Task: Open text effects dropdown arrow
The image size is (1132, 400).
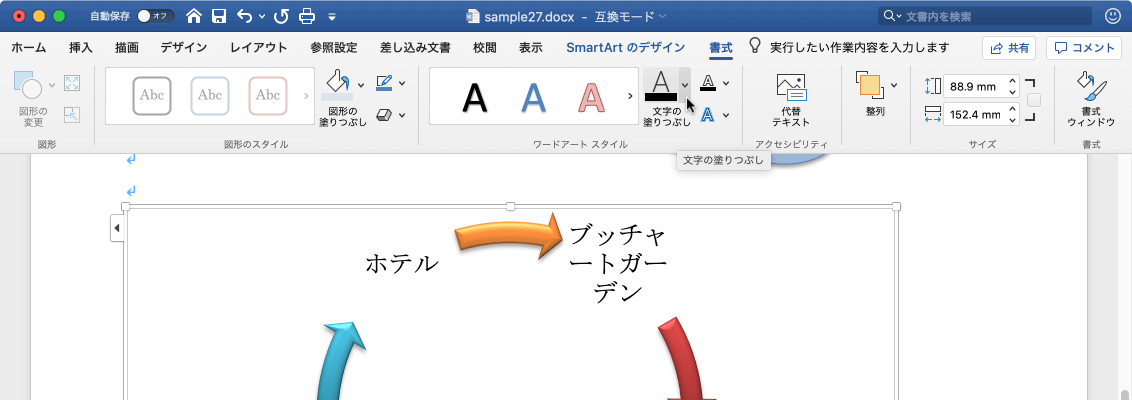Action: pyautogui.click(x=726, y=114)
